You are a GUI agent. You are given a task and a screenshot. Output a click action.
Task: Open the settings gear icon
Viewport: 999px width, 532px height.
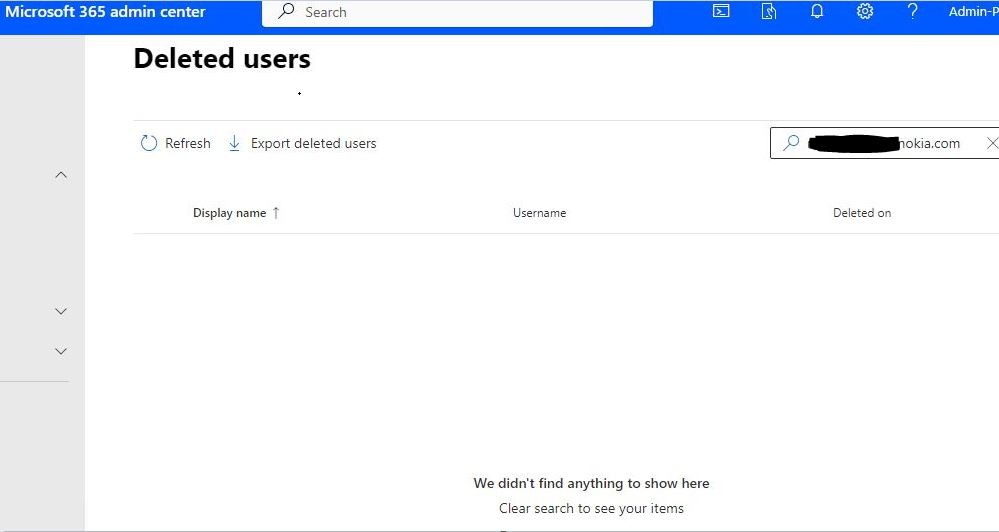click(x=865, y=11)
